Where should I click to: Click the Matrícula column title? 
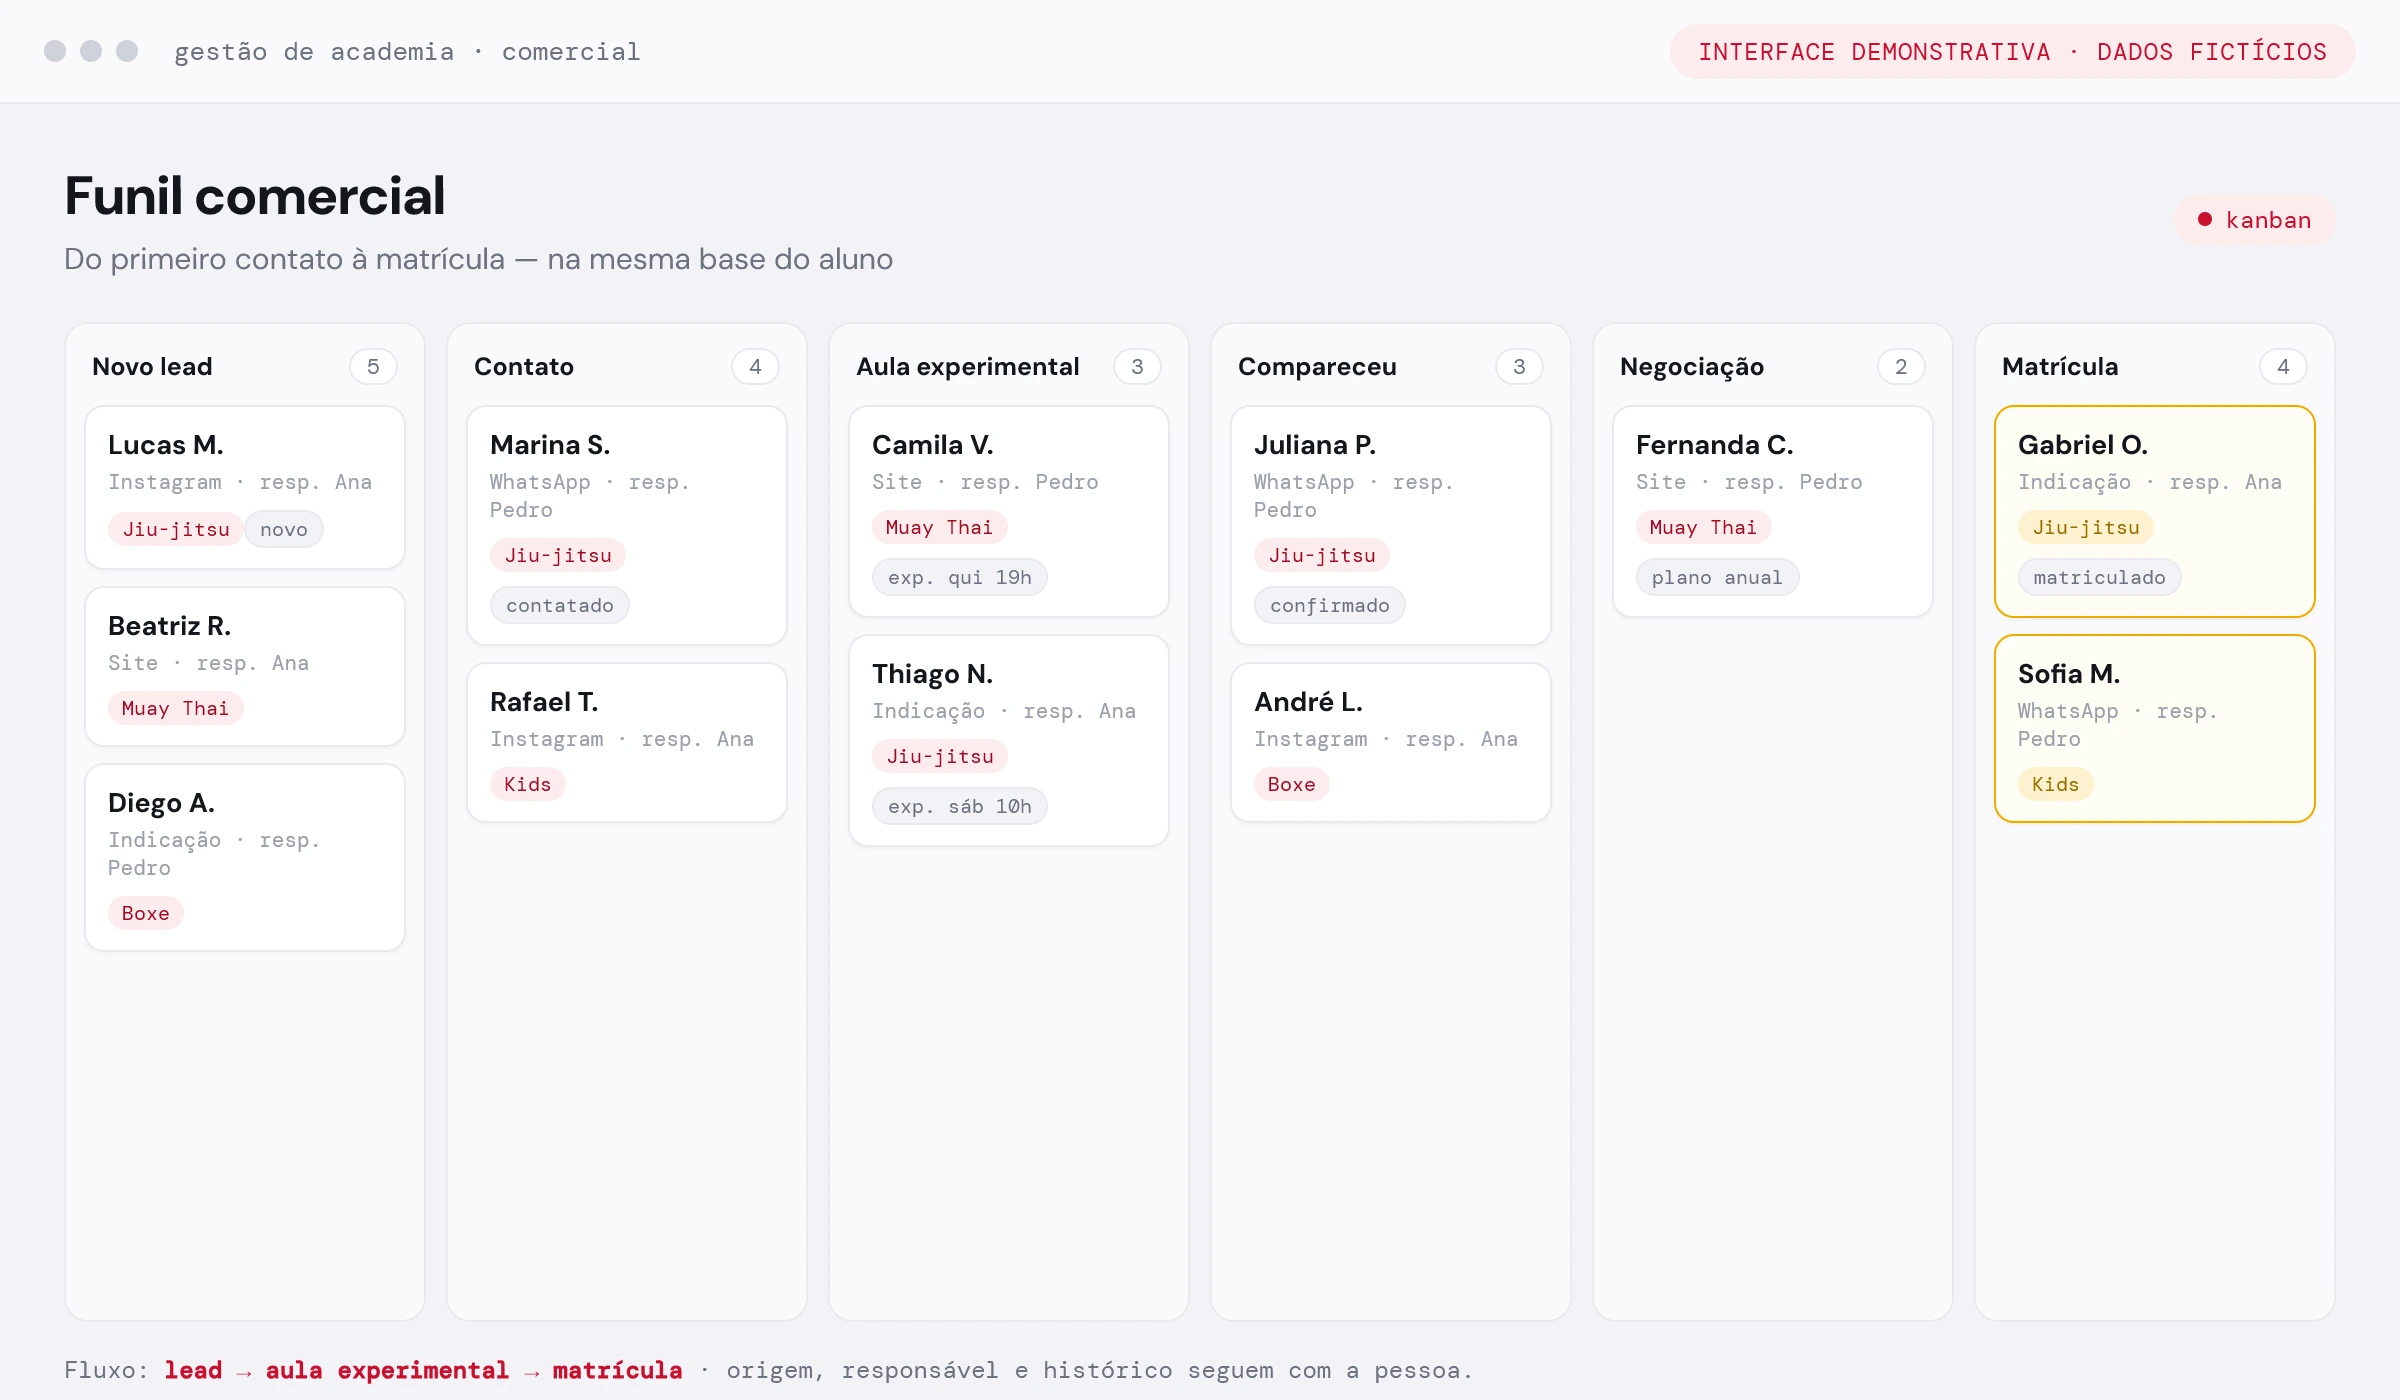pyautogui.click(x=2060, y=367)
